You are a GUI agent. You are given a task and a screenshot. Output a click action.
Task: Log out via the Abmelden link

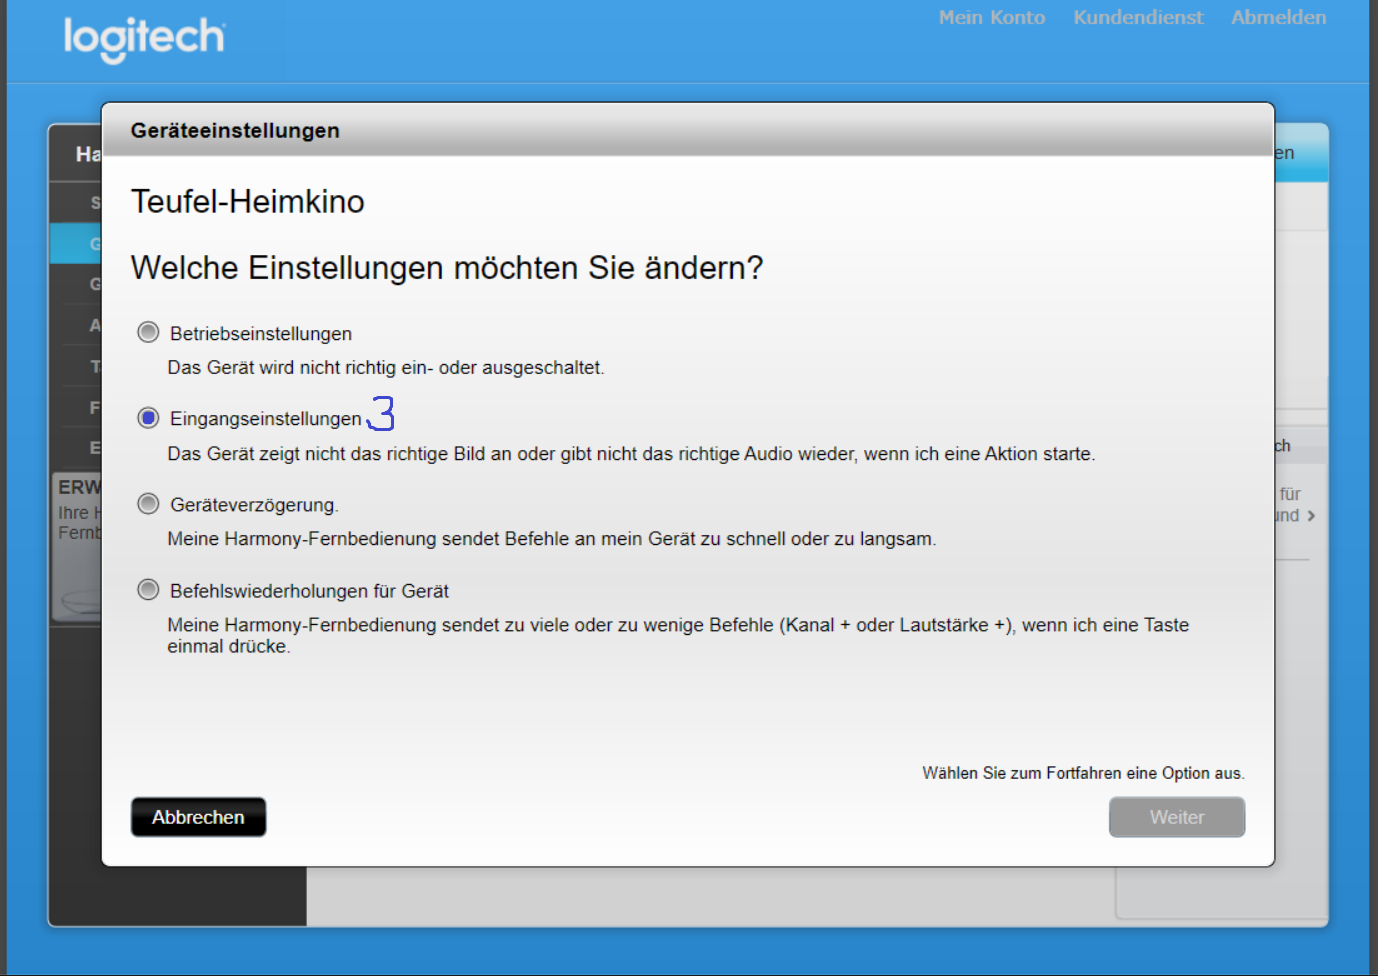pyautogui.click(x=1278, y=17)
